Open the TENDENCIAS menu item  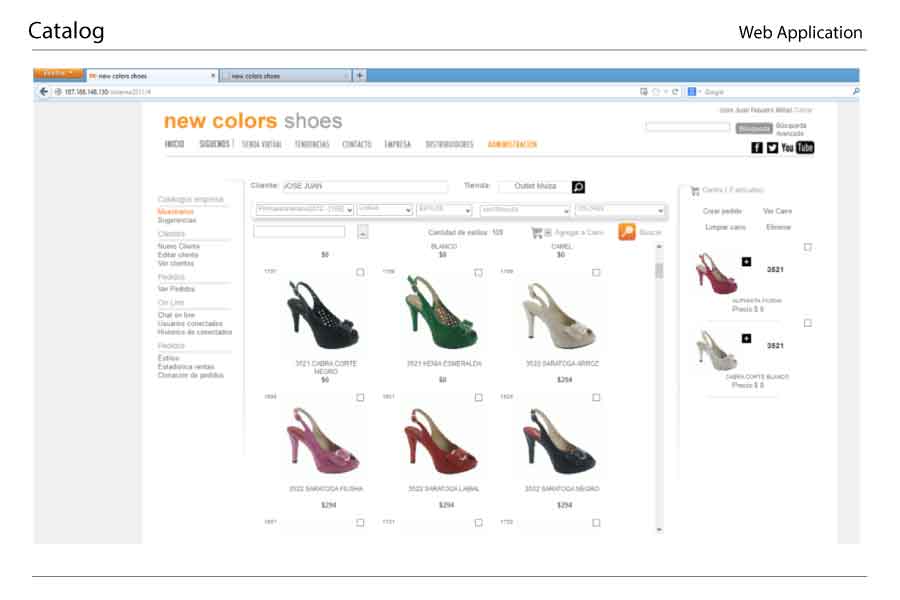(312, 144)
